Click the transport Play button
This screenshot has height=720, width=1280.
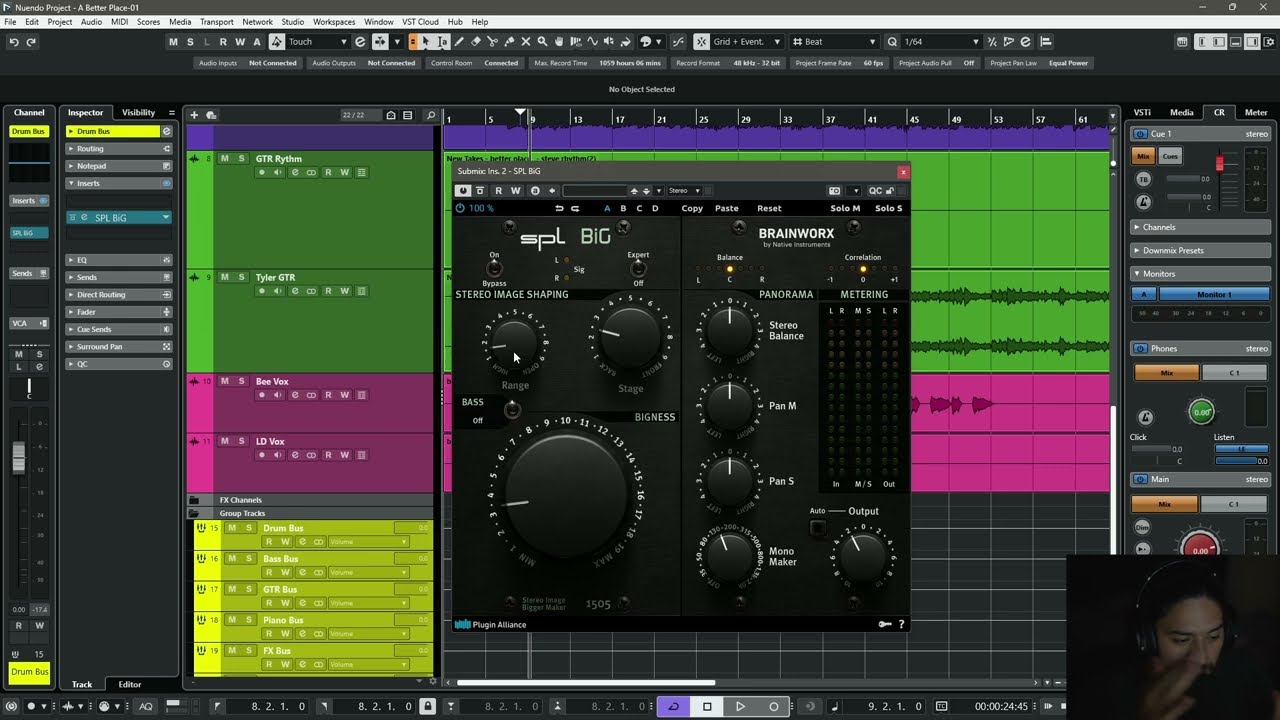coord(740,706)
